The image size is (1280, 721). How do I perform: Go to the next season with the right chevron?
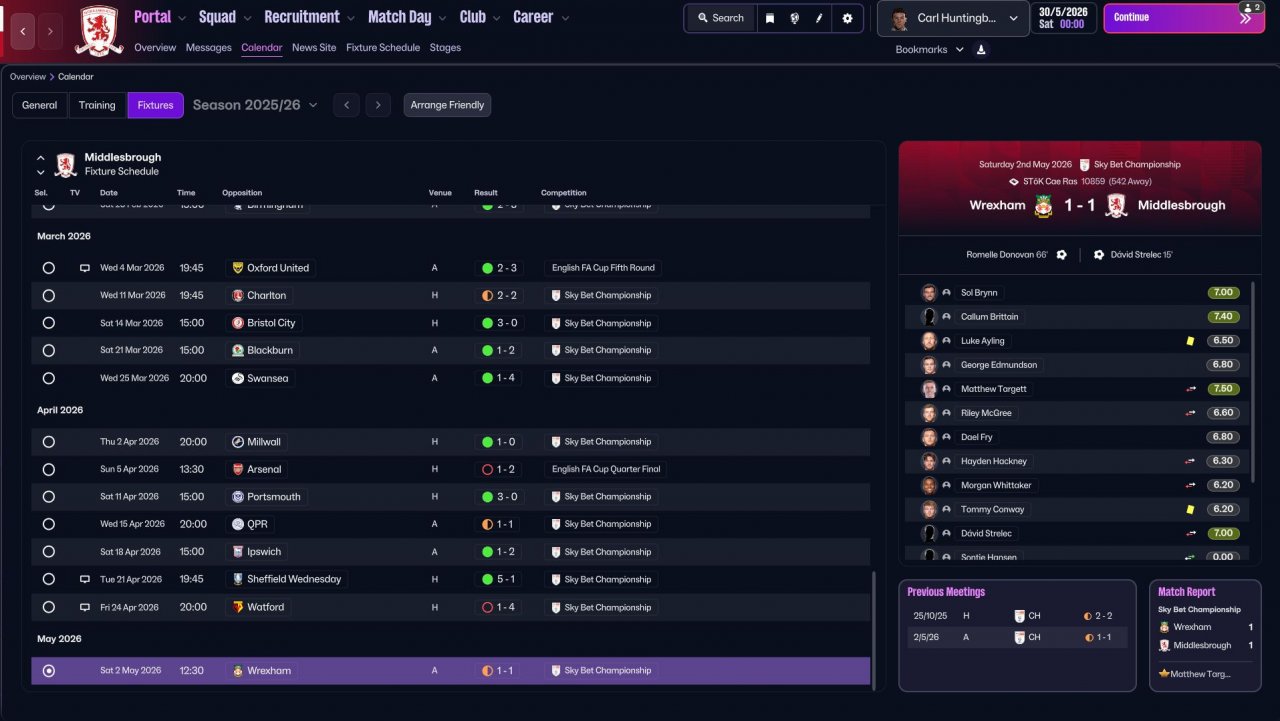pos(377,105)
